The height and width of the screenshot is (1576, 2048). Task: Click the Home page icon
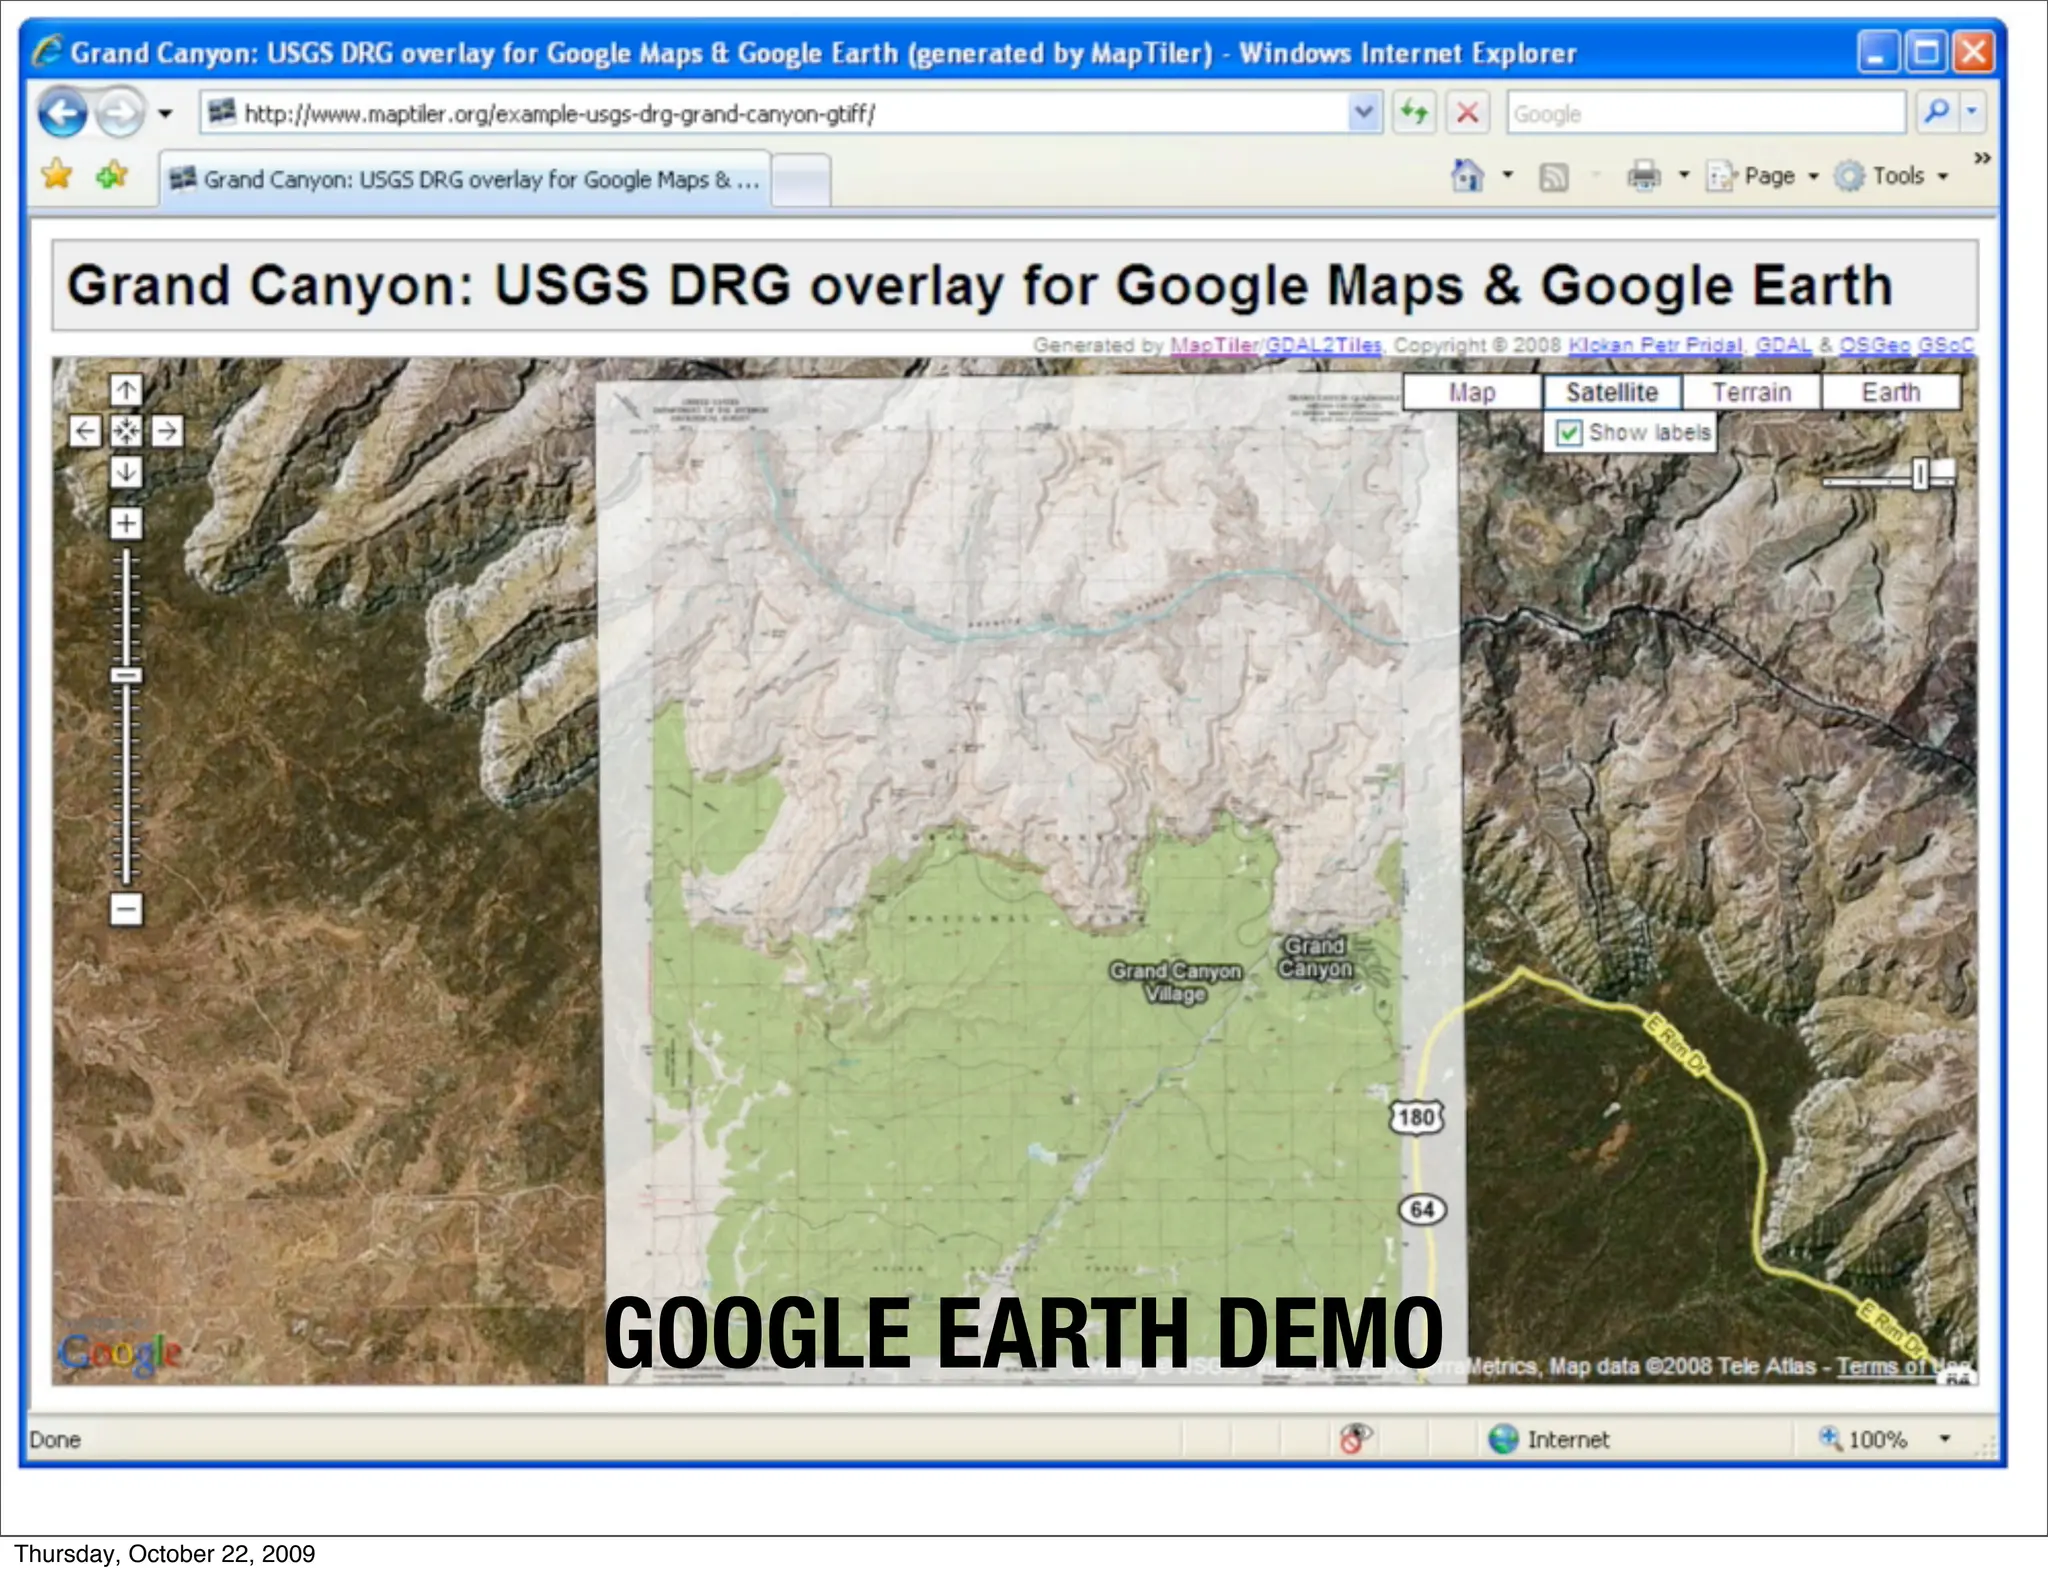tap(1467, 176)
